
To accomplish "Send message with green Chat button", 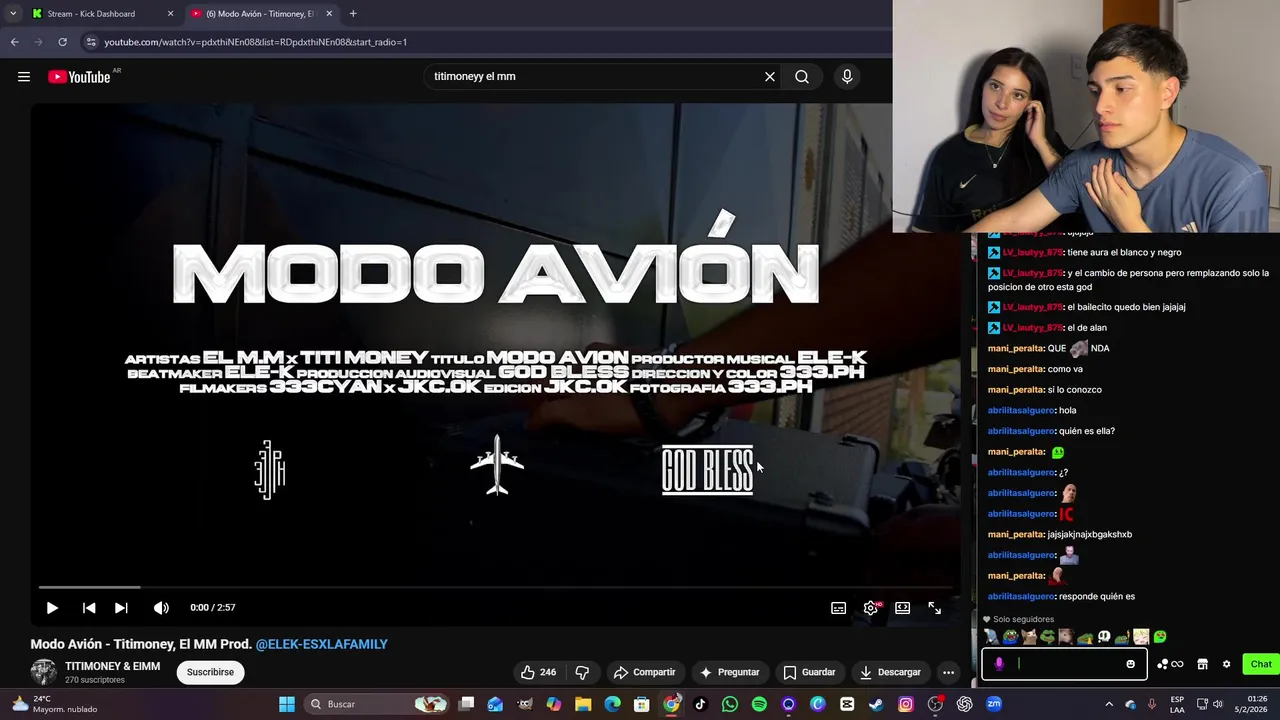I will click(x=1261, y=664).
